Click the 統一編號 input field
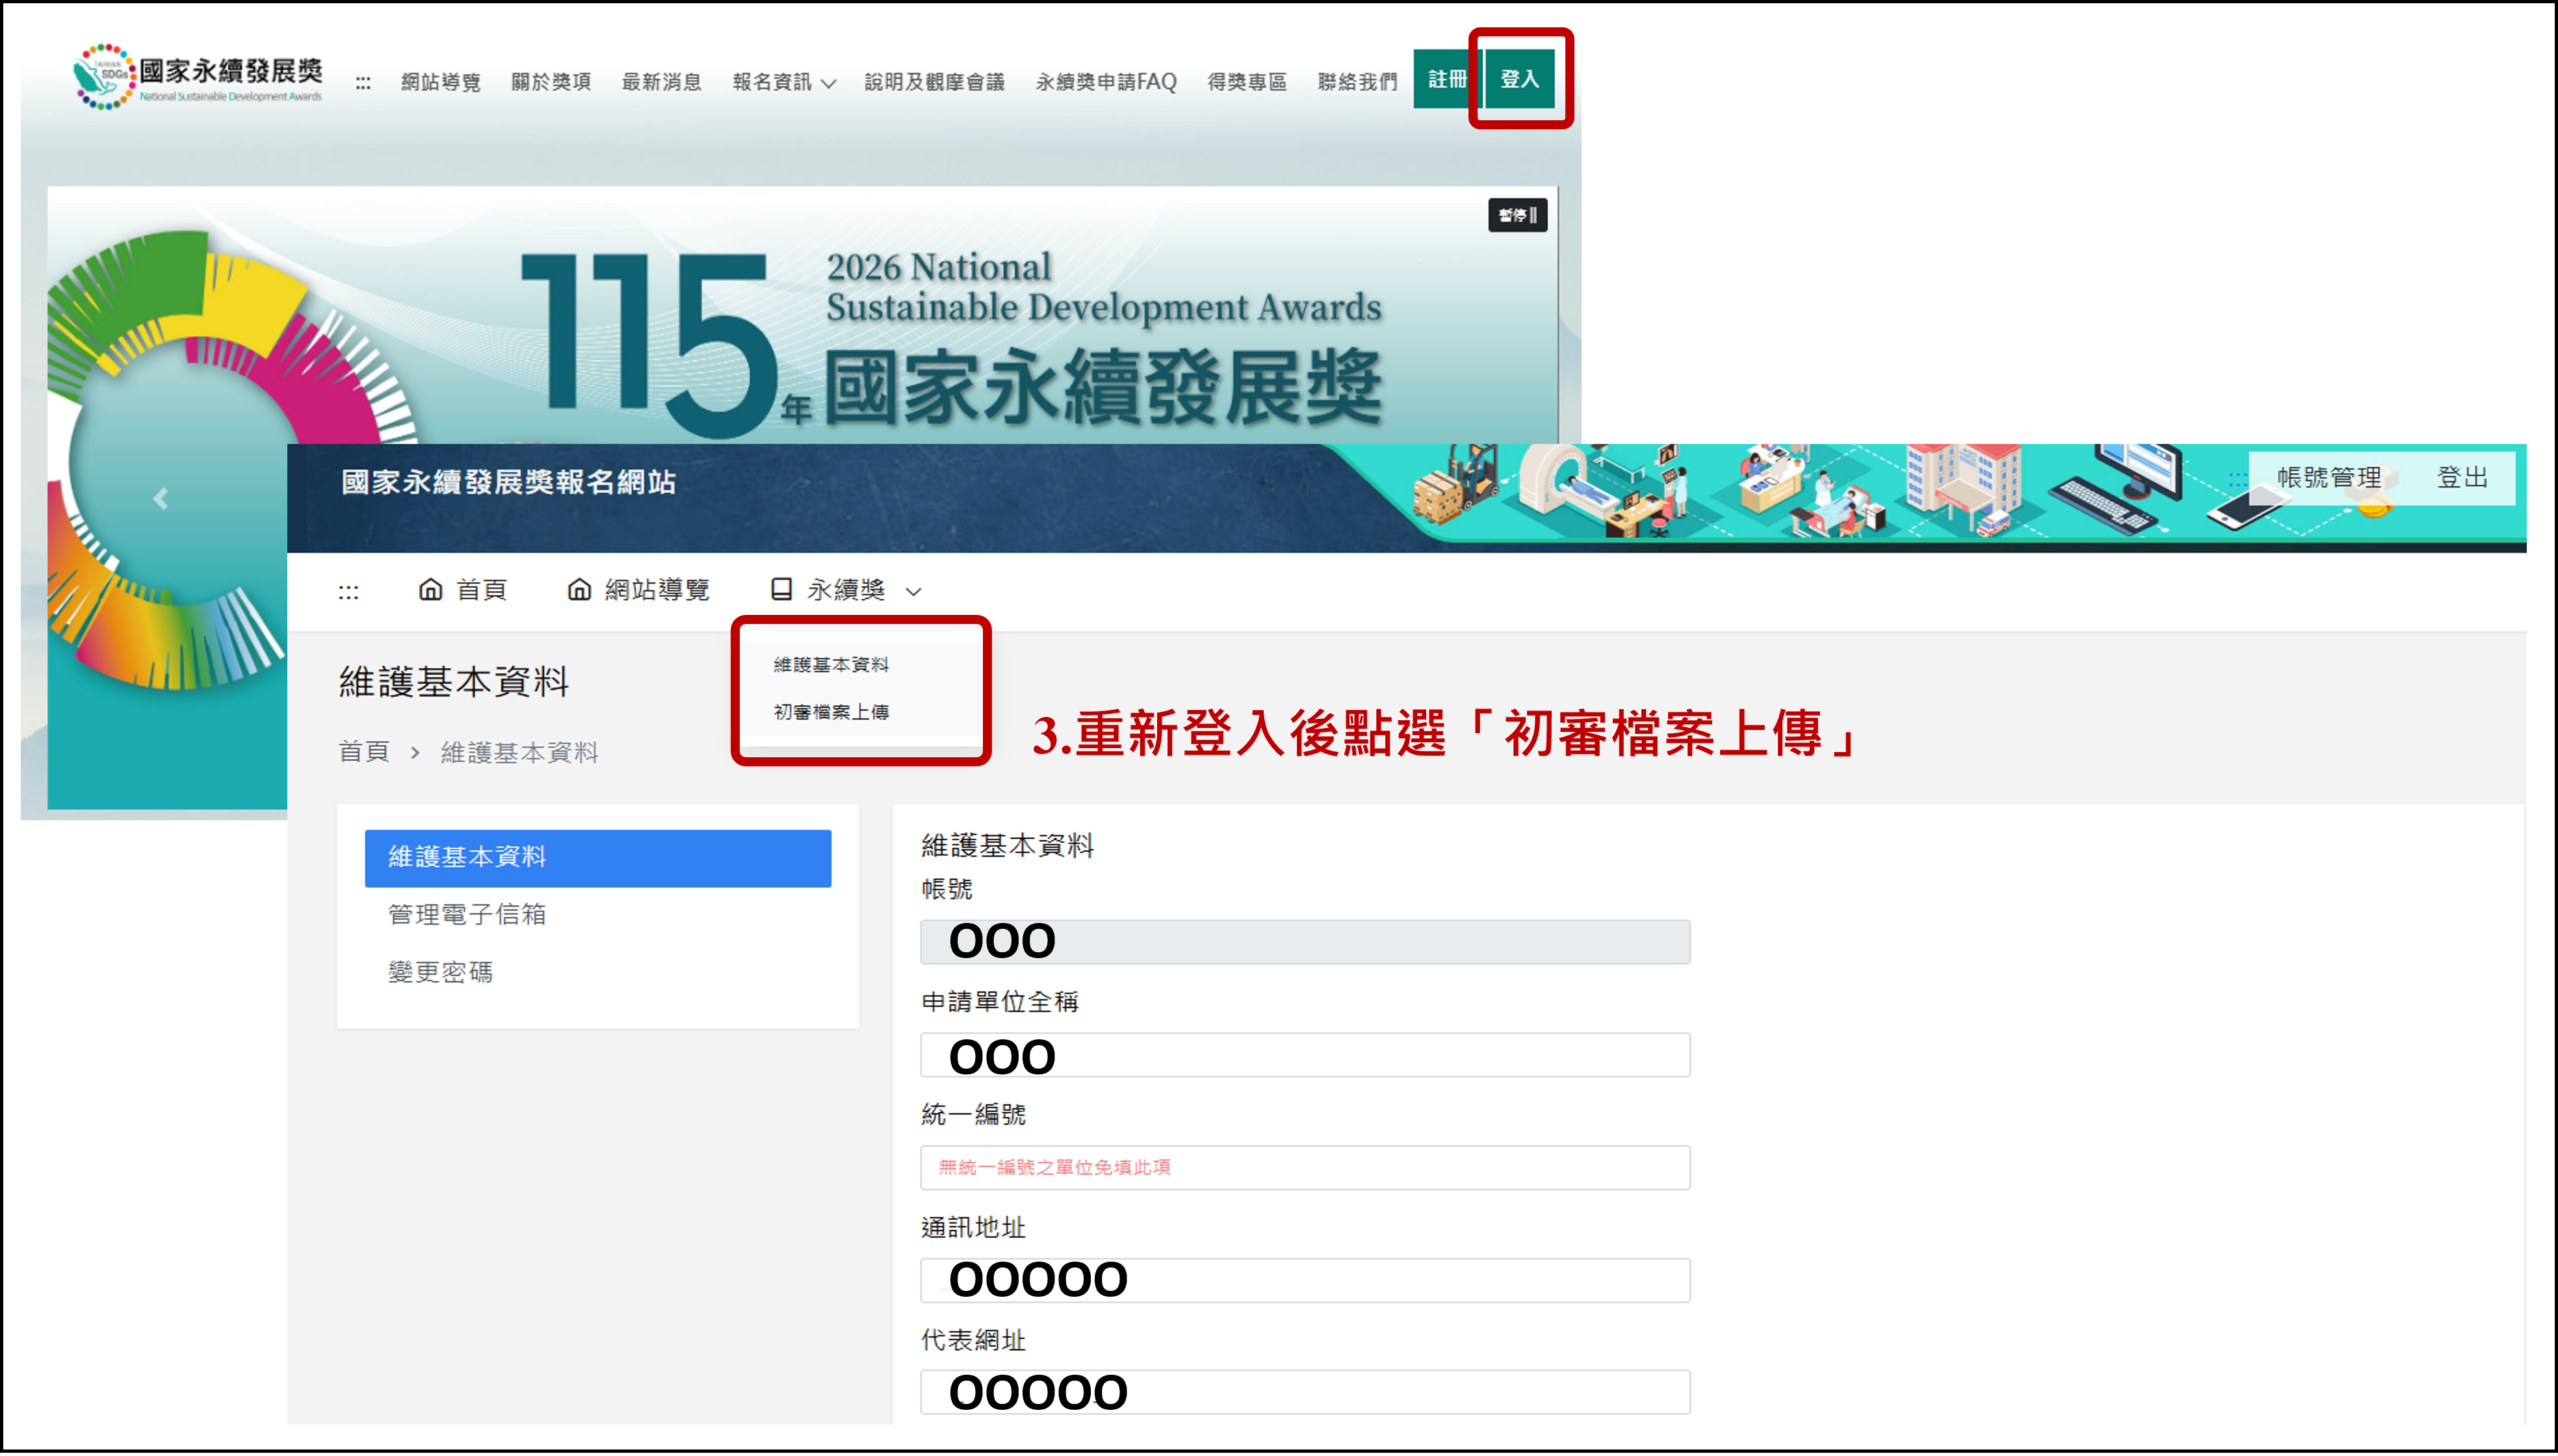The image size is (2558, 1456). [x=1305, y=1168]
